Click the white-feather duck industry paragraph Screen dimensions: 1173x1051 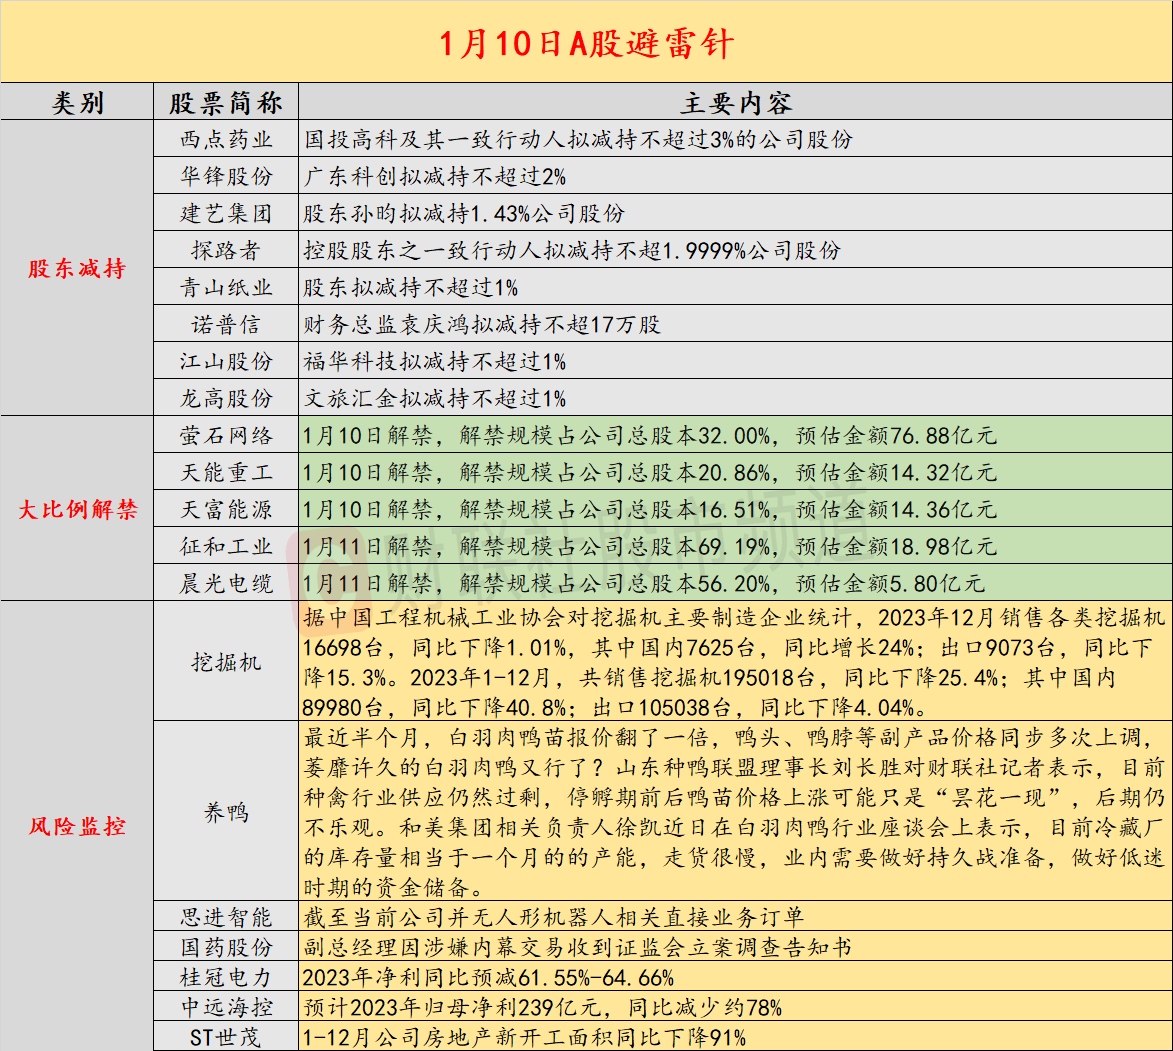(734, 812)
